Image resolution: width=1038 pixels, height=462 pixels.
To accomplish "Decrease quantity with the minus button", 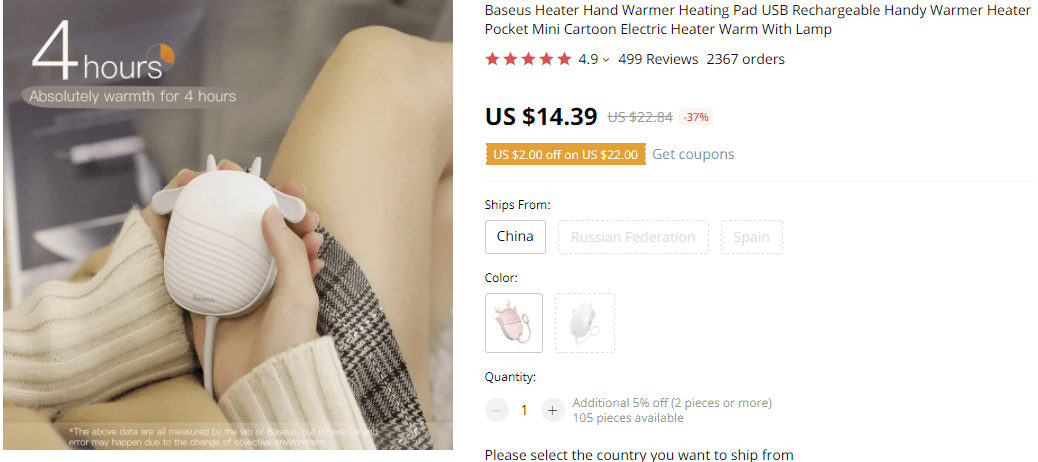I will coord(497,410).
